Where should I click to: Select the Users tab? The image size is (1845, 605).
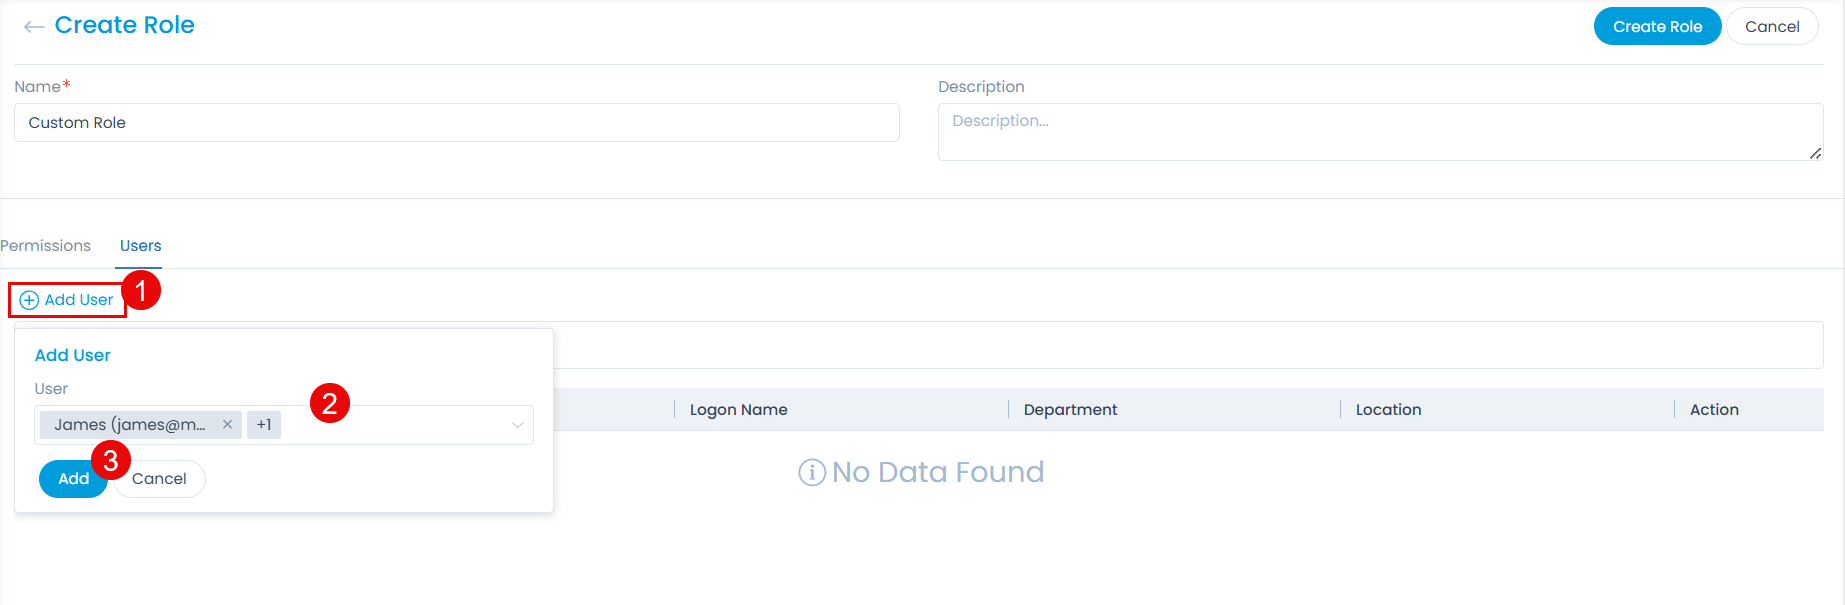[140, 246]
